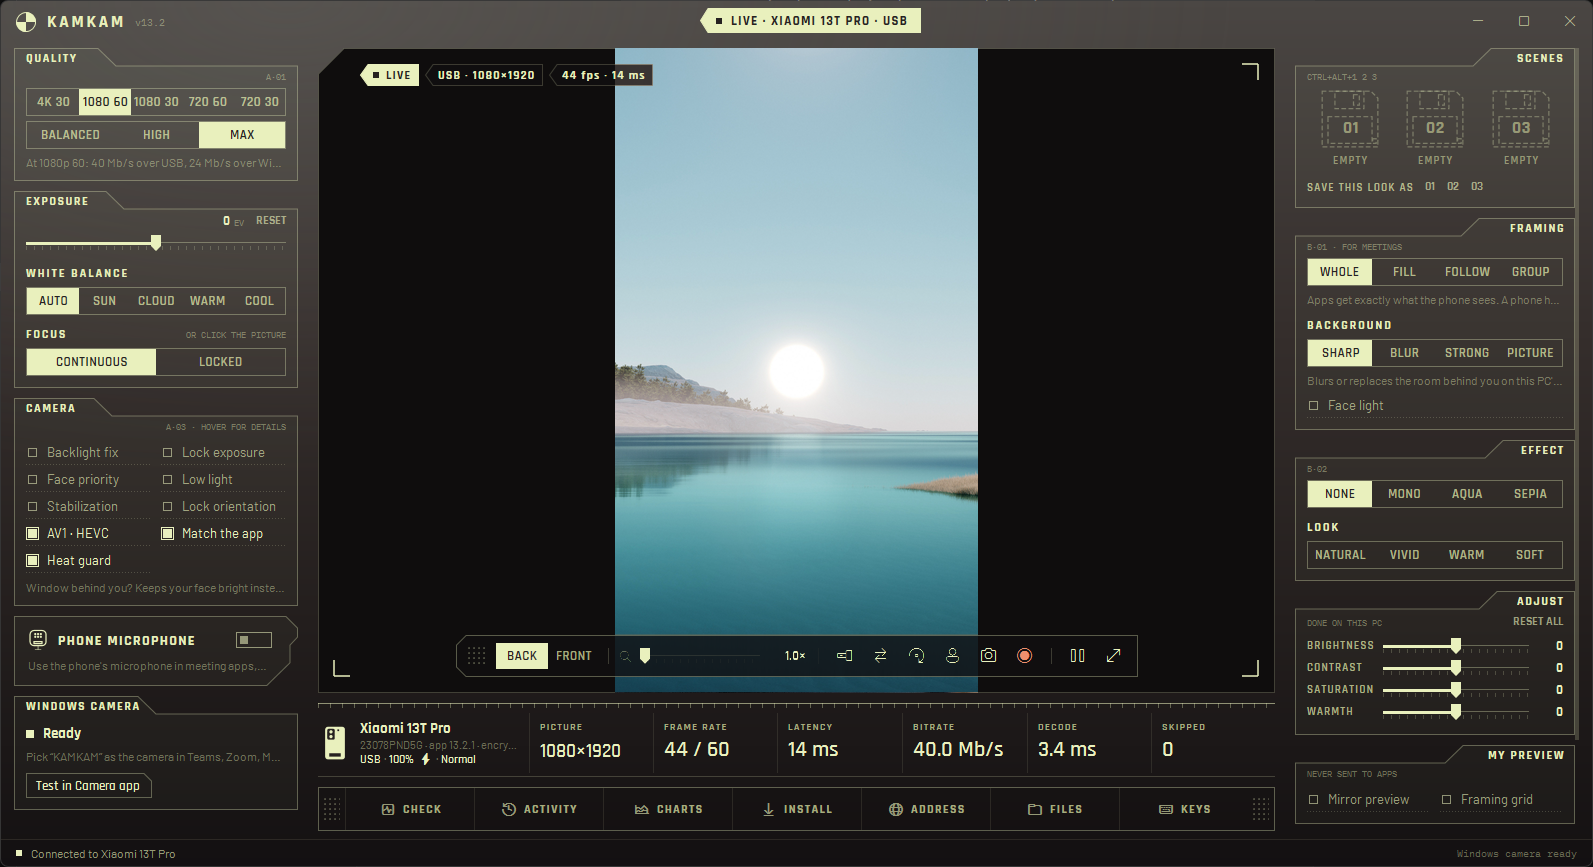1593x867 pixels.
Task: Click Reset All in Adjust panel
Action: tap(1538, 622)
